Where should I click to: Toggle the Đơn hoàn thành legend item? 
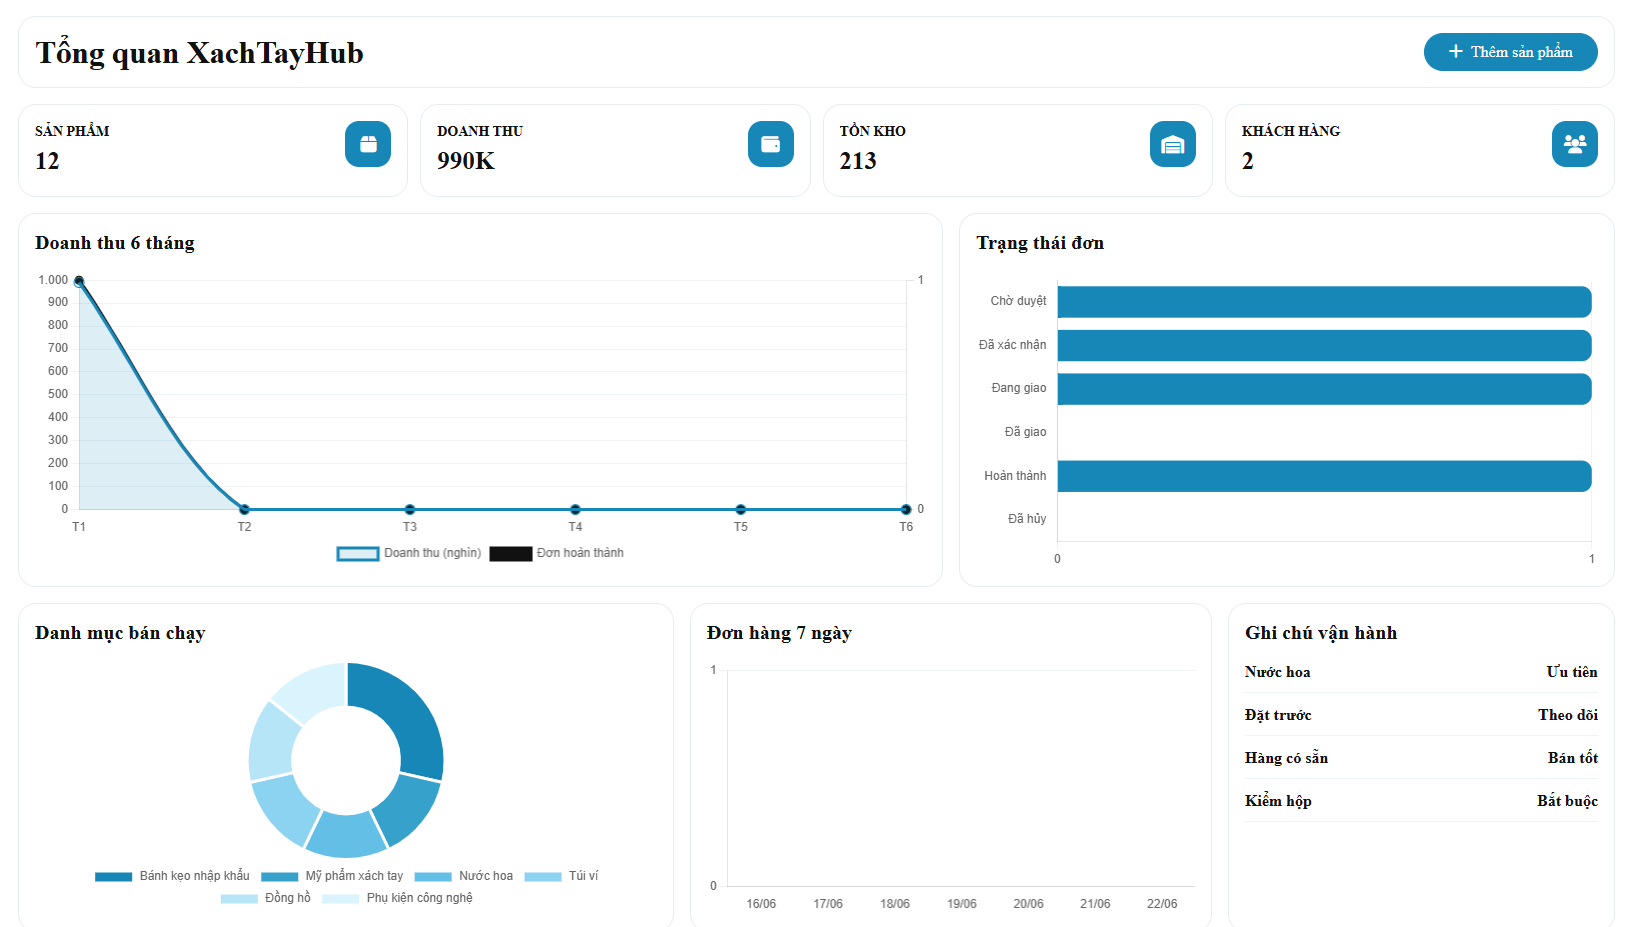click(x=557, y=553)
